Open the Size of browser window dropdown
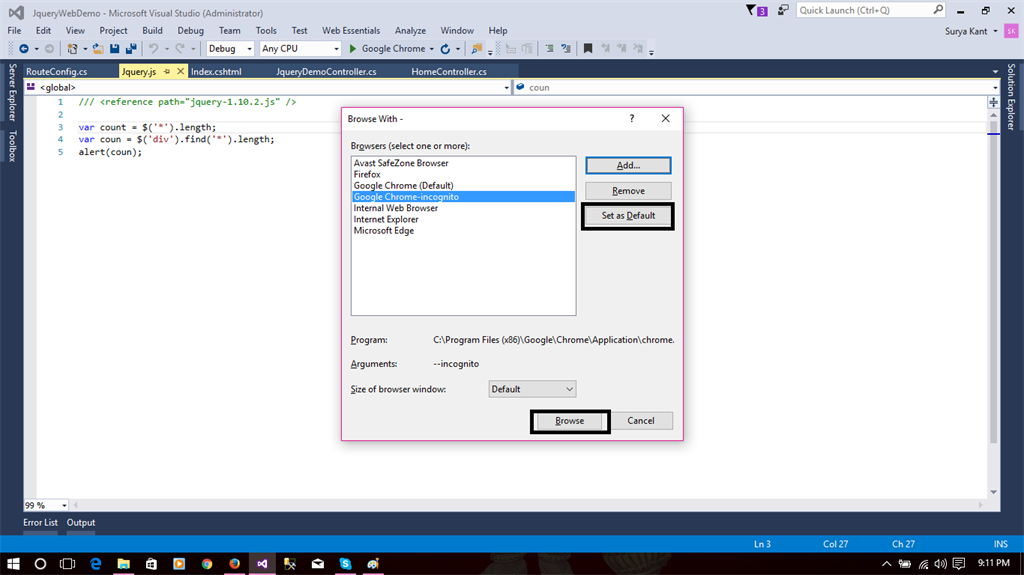 point(532,389)
